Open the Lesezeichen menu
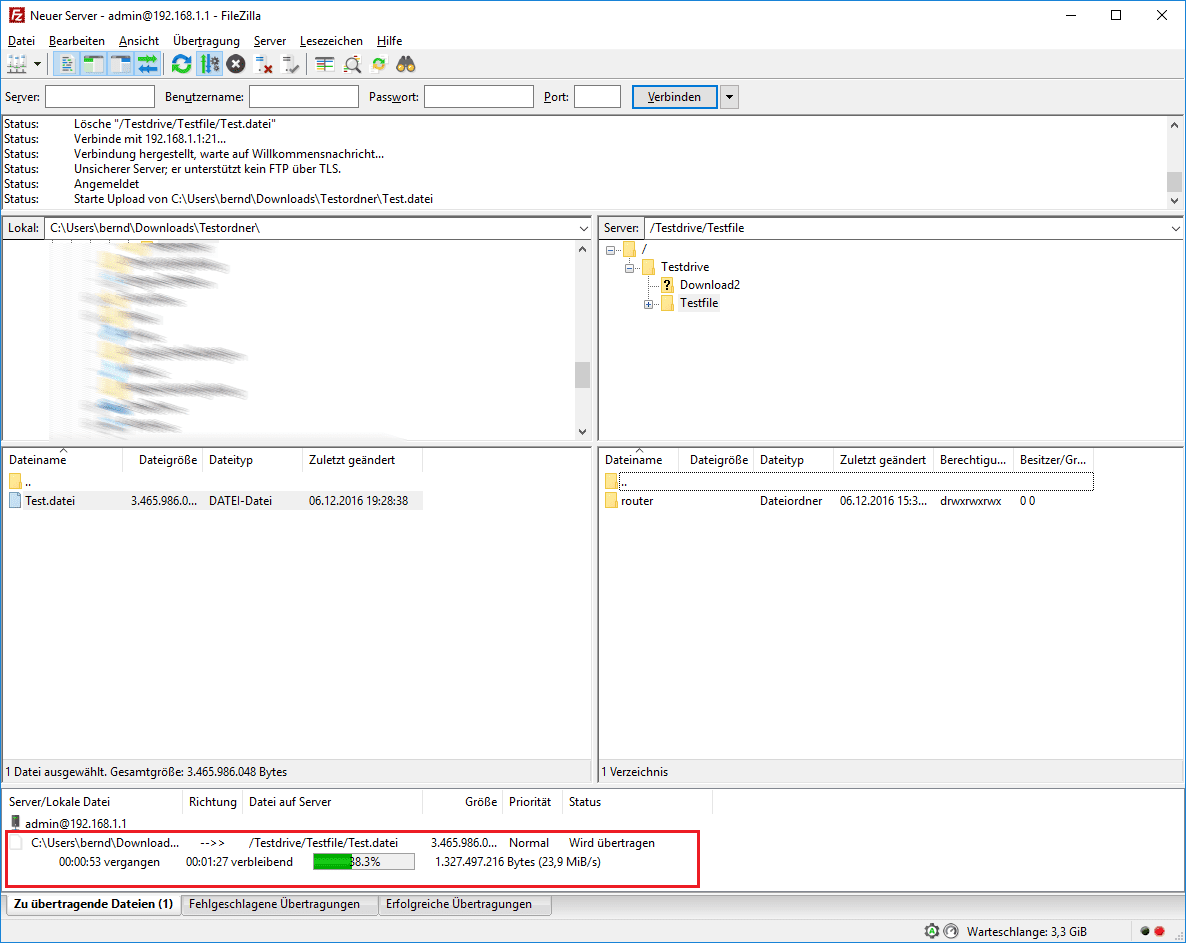 click(331, 41)
